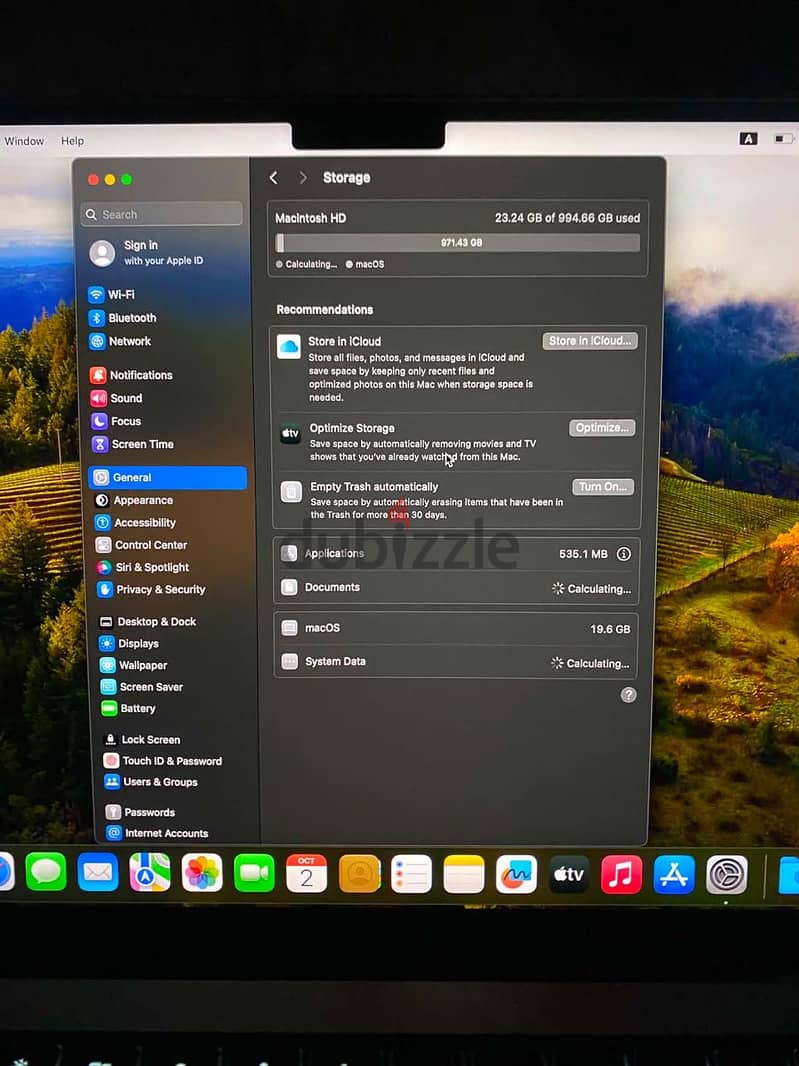
Task: Open Storage help question mark button
Action: 628,695
